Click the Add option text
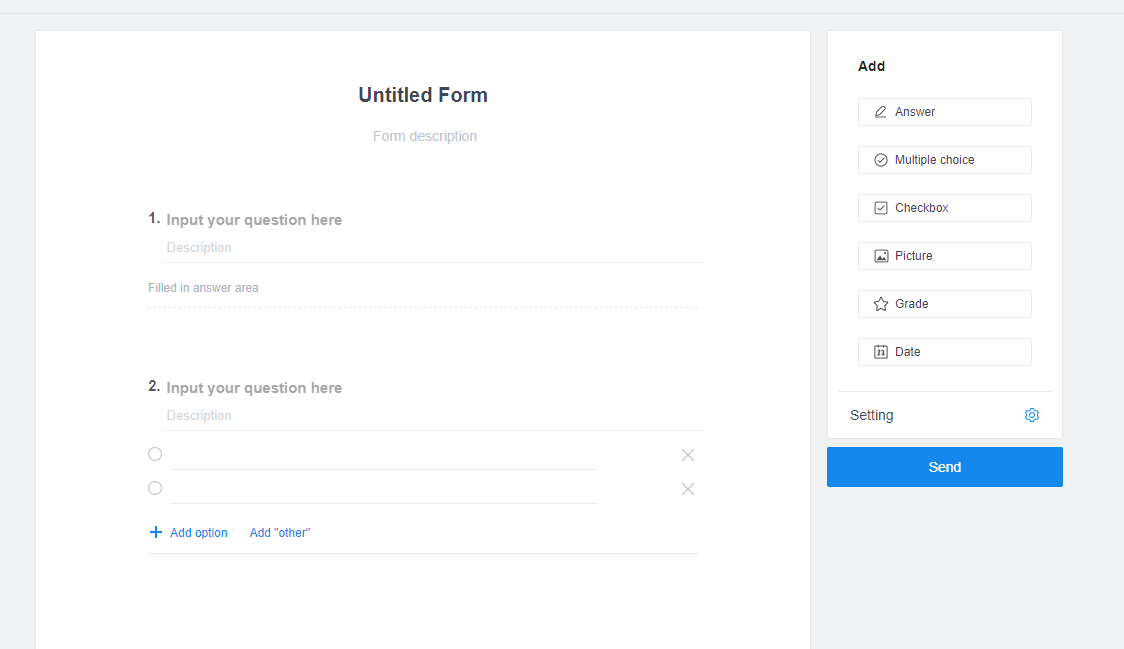The width and height of the screenshot is (1124, 649). pyautogui.click(x=197, y=532)
